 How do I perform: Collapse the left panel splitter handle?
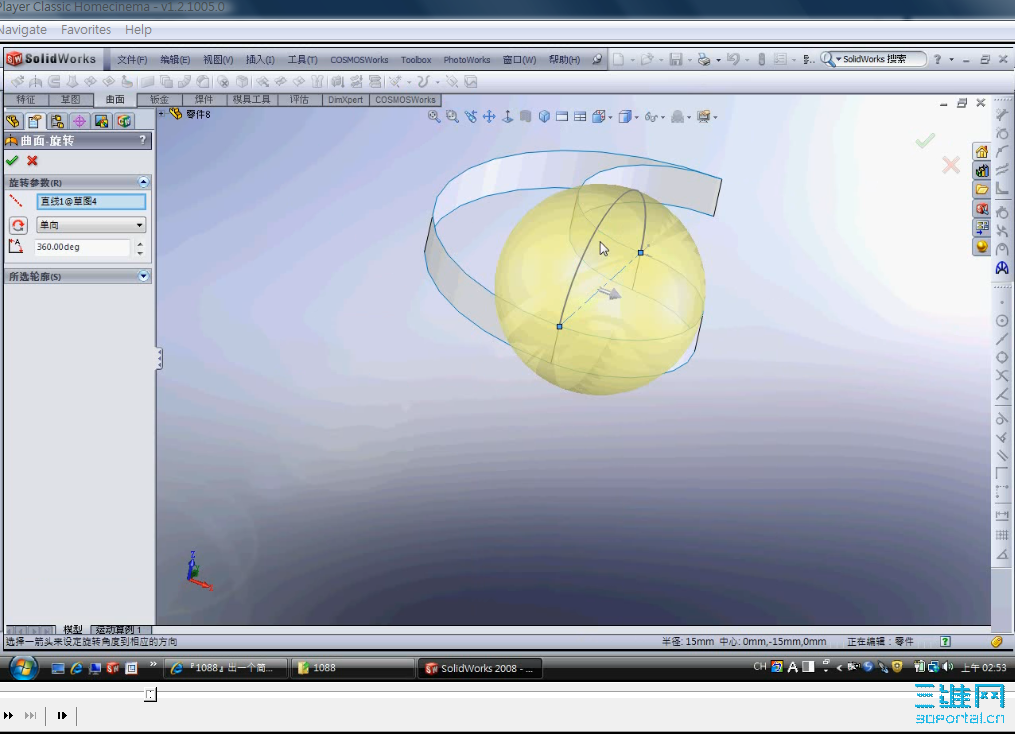pos(159,359)
